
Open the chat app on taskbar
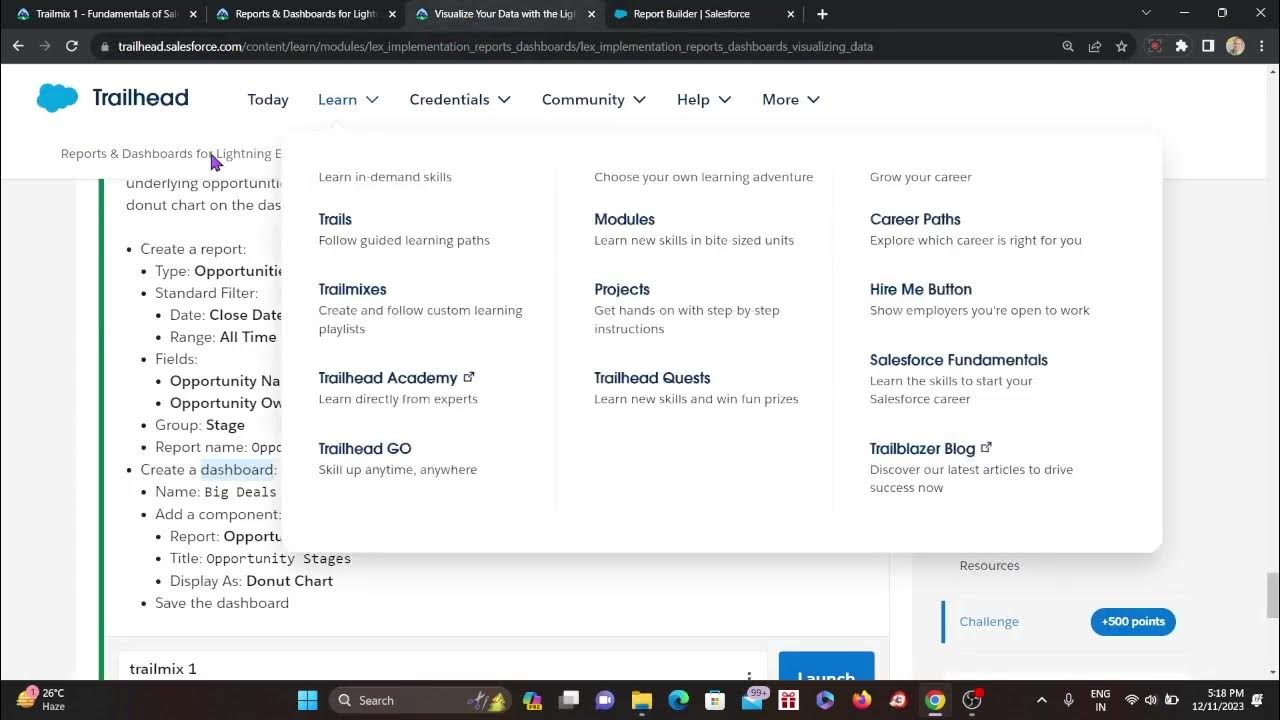(x=604, y=700)
